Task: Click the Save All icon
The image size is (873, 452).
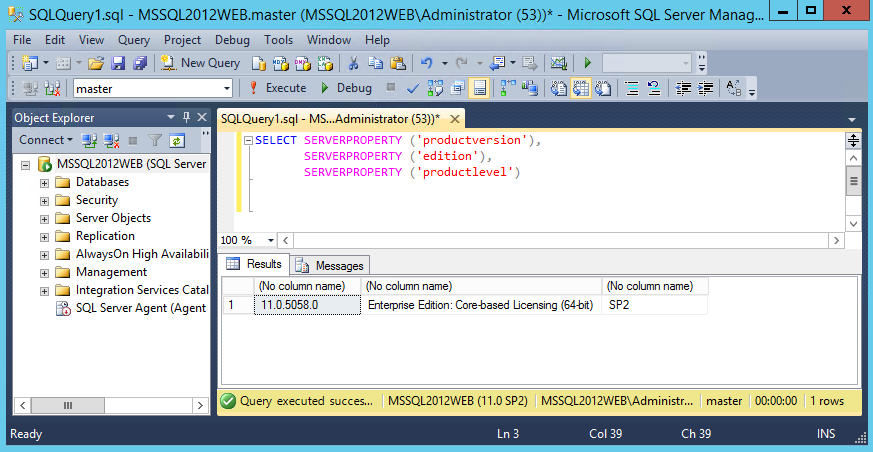Action: 140,63
